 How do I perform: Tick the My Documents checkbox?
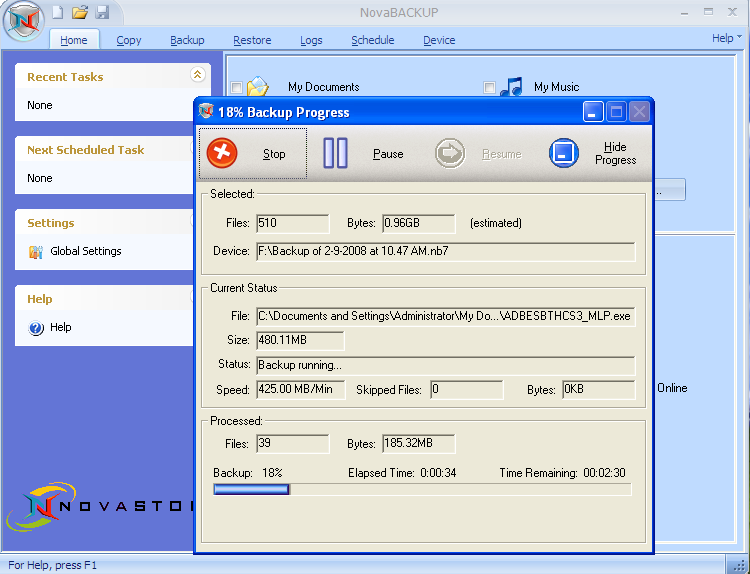[236, 87]
